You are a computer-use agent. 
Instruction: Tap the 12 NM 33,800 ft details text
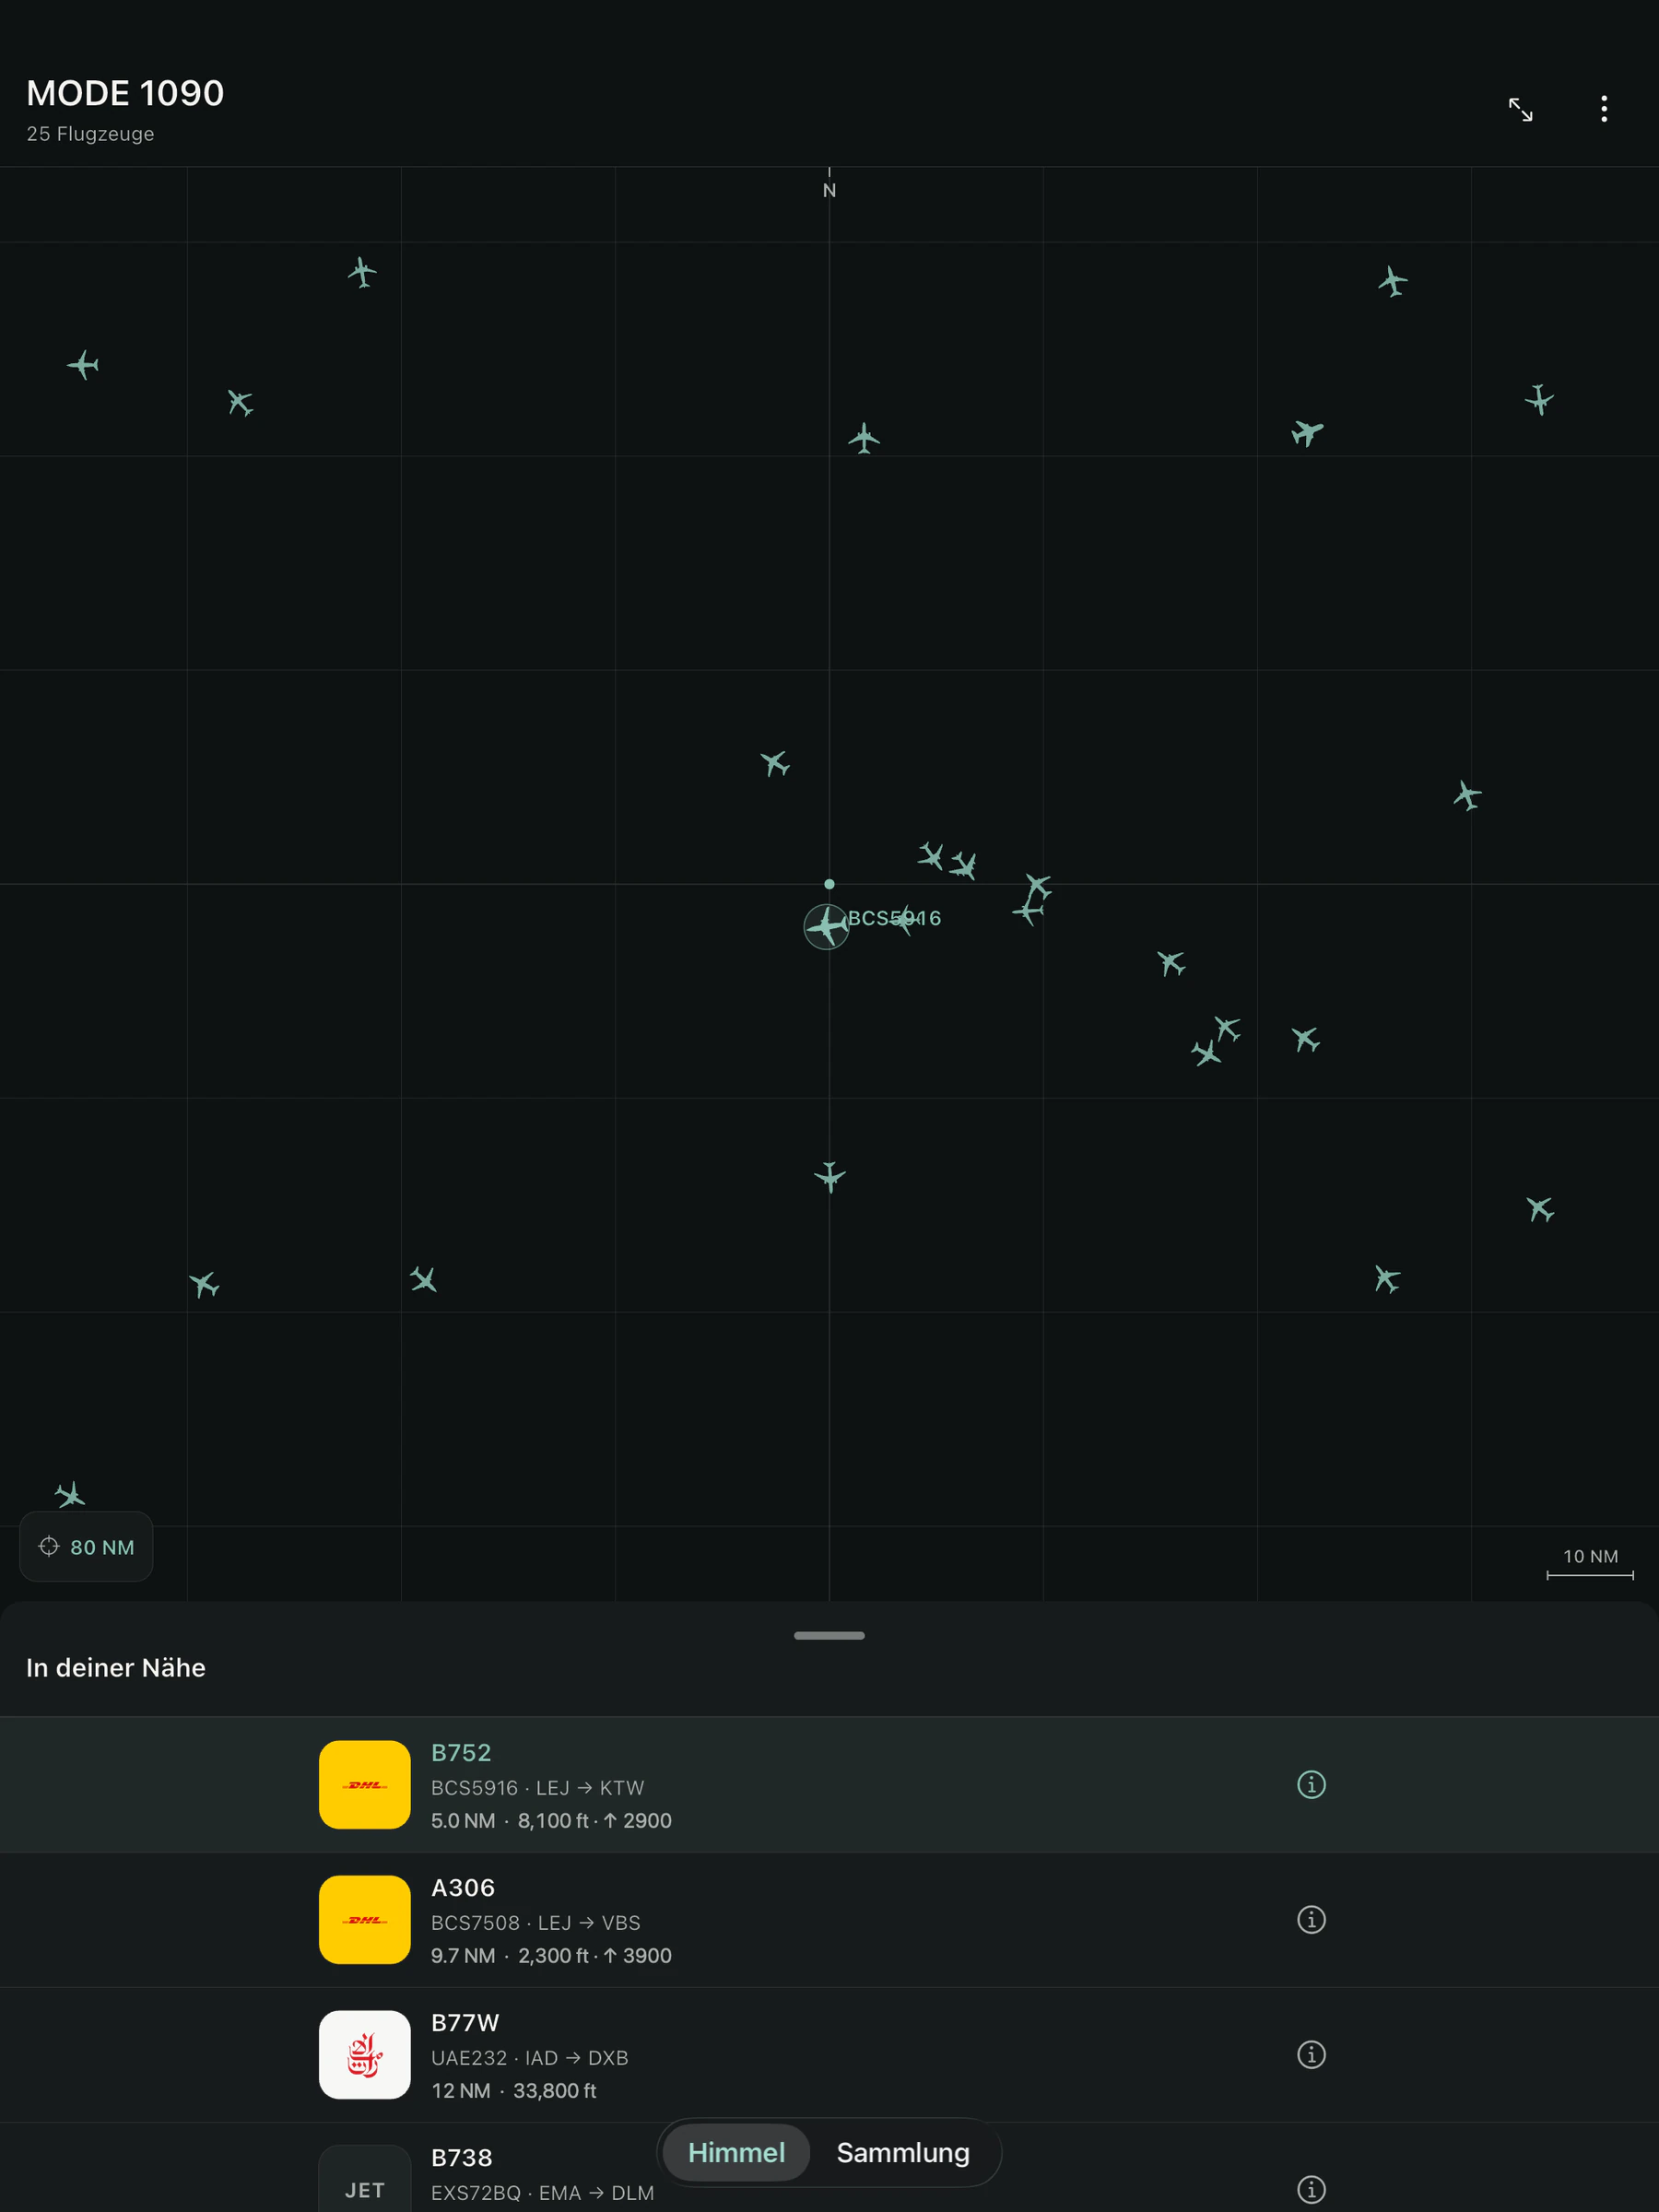[x=513, y=2090]
